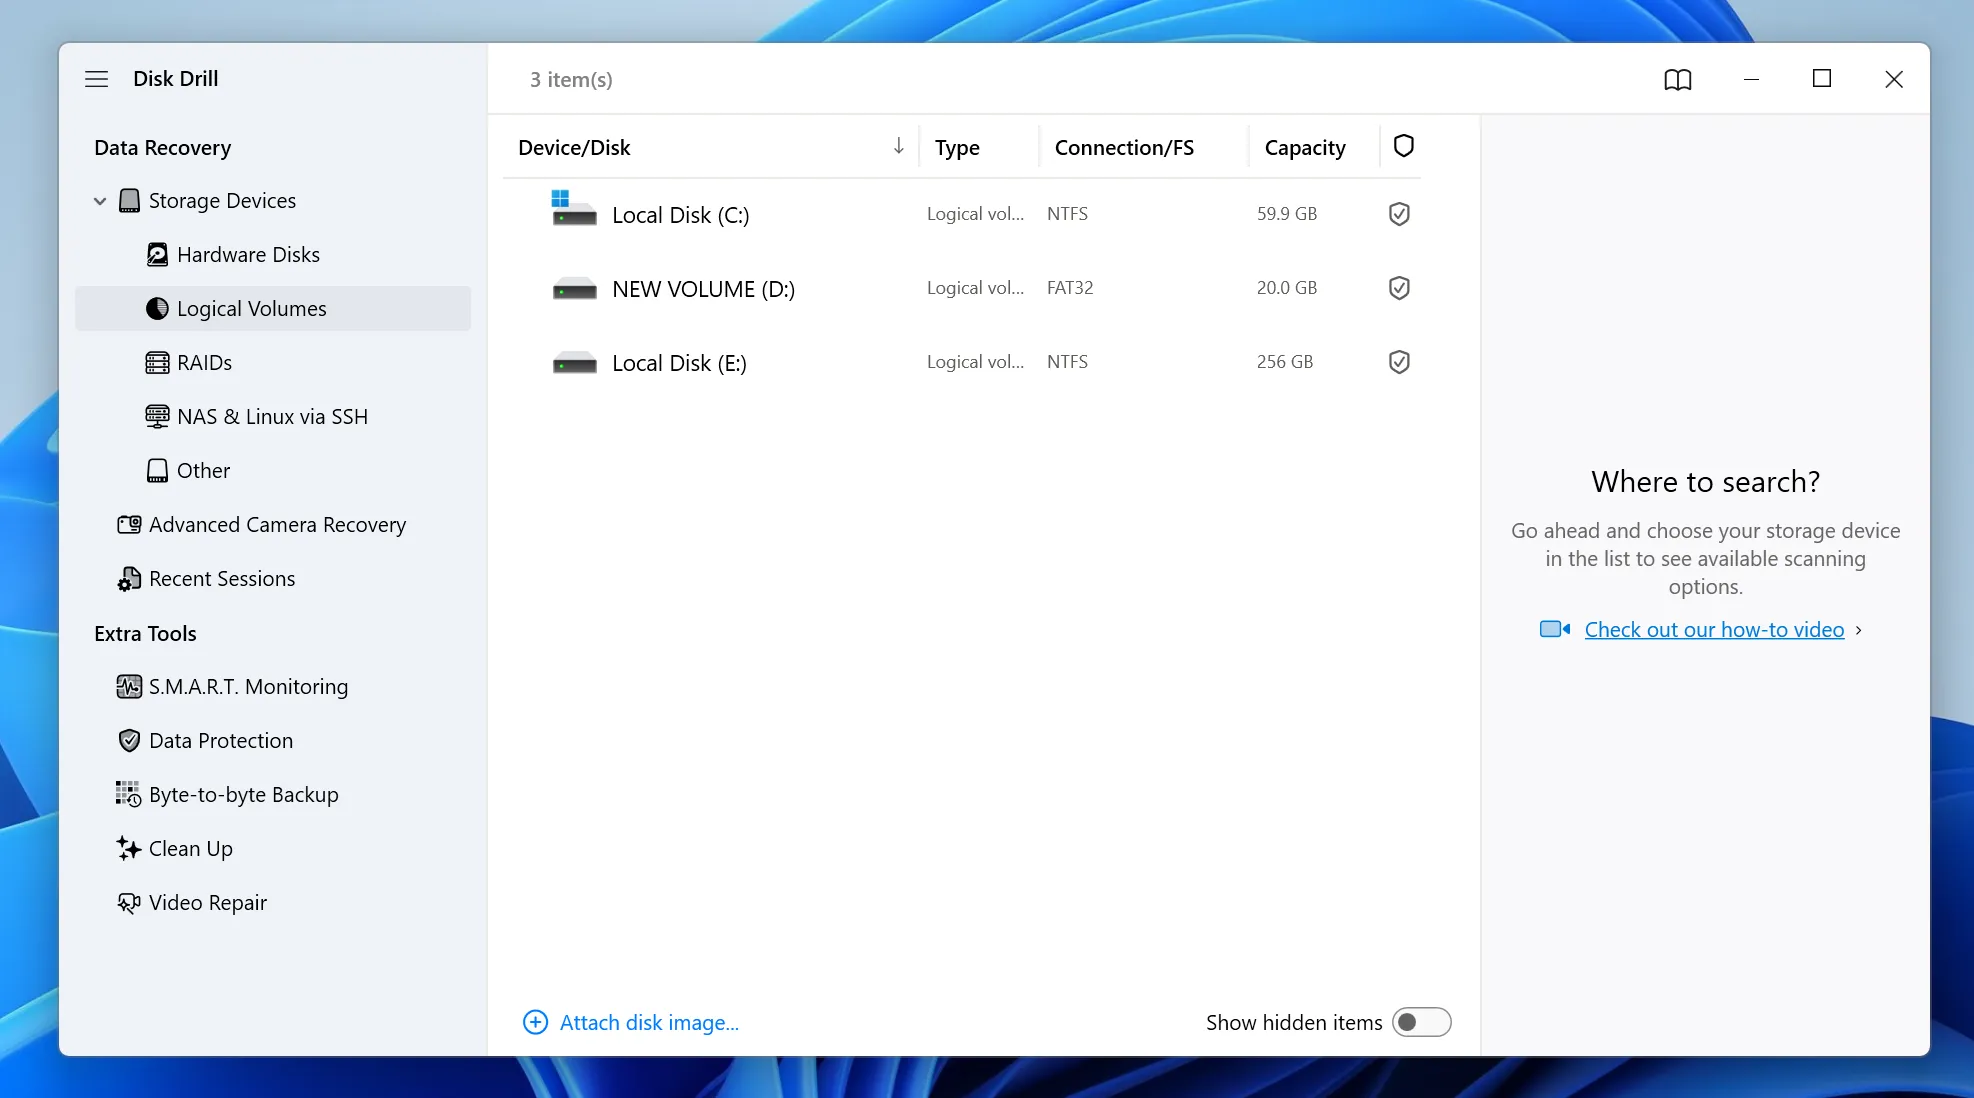Click the Data Protection shield icon
The height and width of the screenshot is (1098, 1974).
click(129, 741)
